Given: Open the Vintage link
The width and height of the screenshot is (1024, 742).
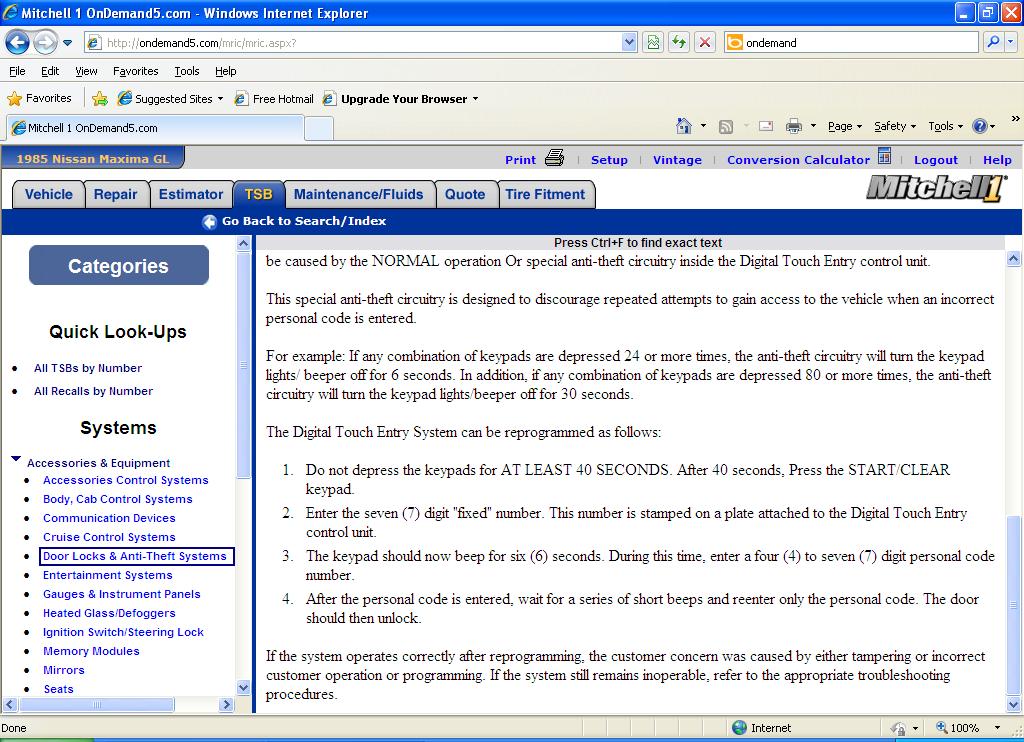Looking at the screenshot, I should click(x=677, y=160).
